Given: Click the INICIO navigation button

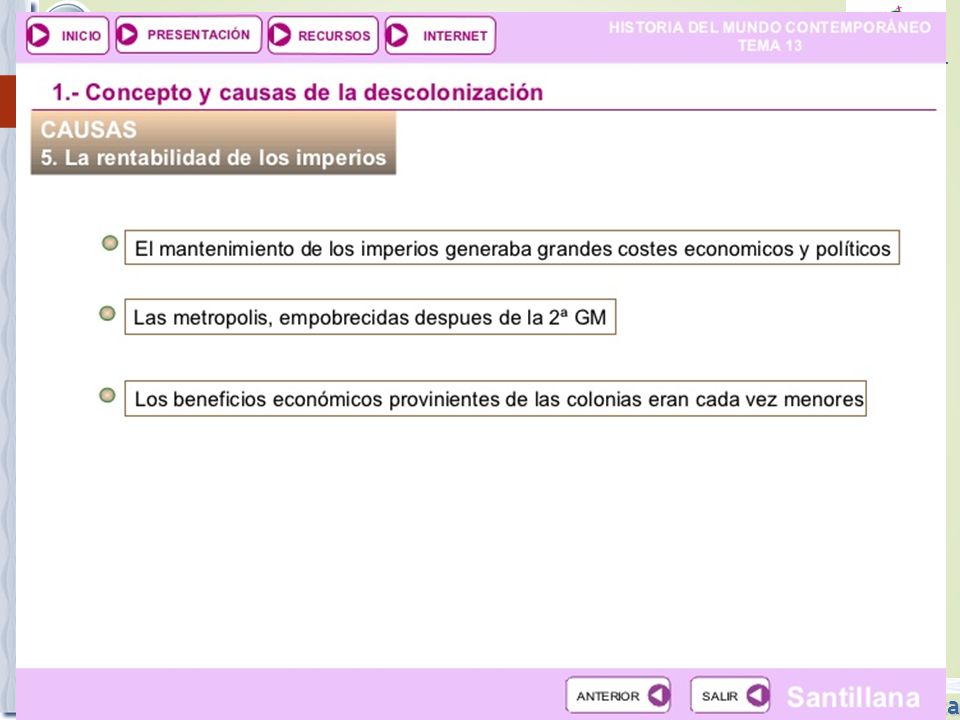Looking at the screenshot, I should coord(67,36).
